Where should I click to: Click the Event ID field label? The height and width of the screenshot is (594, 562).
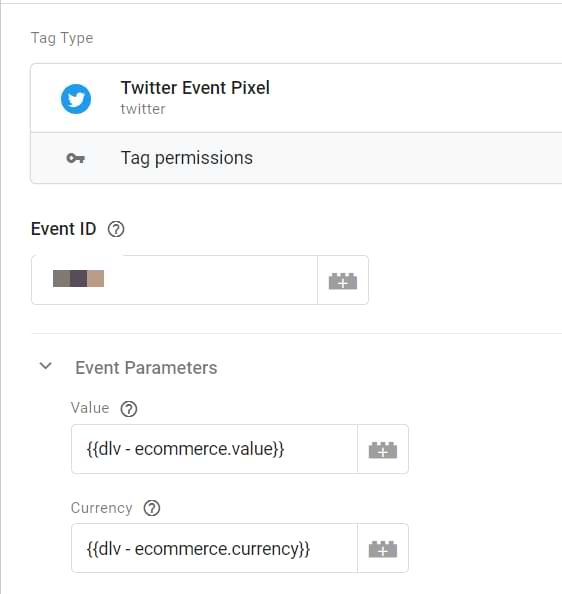tap(64, 229)
